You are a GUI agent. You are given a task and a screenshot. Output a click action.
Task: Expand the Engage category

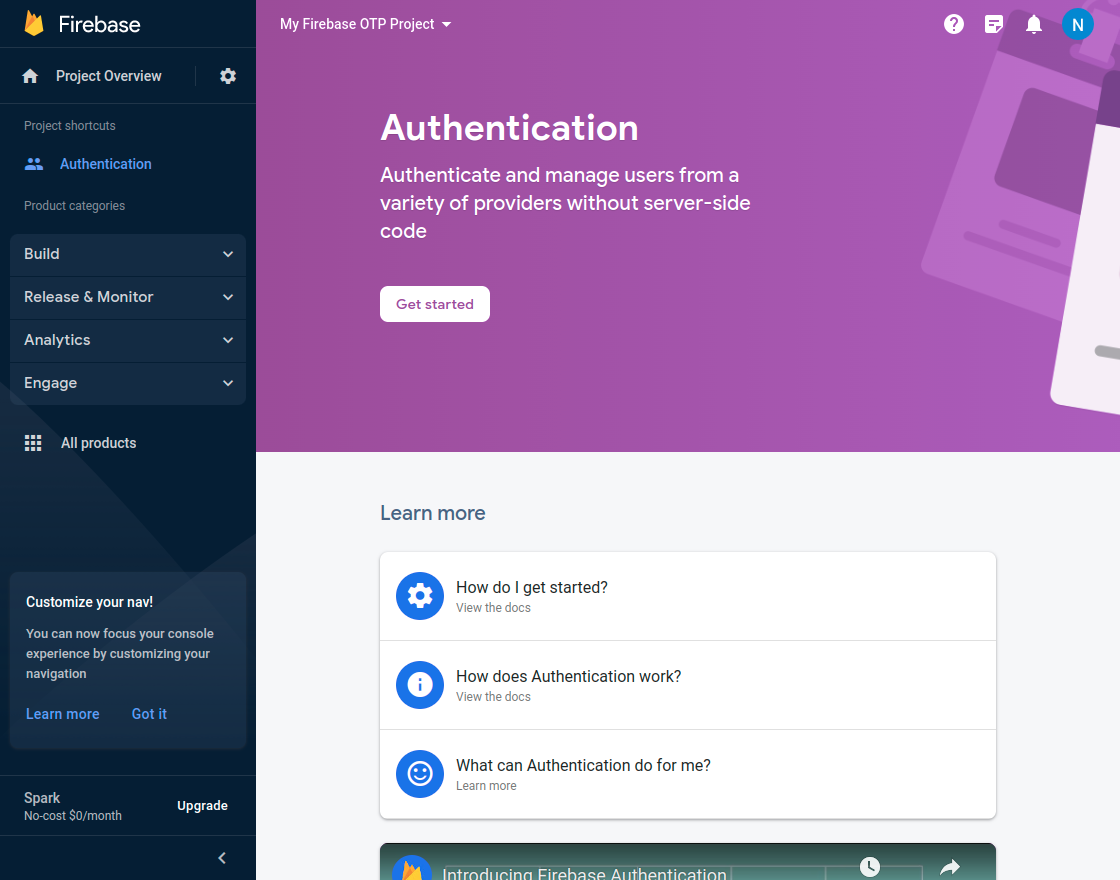tap(128, 383)
